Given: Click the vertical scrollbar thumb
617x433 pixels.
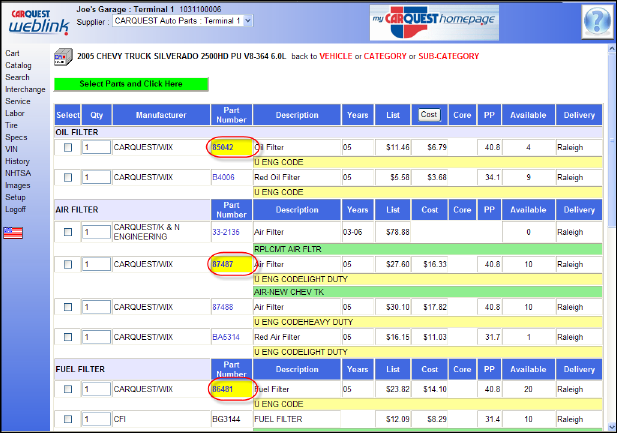Looking at the screenshot, I should pyautogui.click(x=612, y=140).
